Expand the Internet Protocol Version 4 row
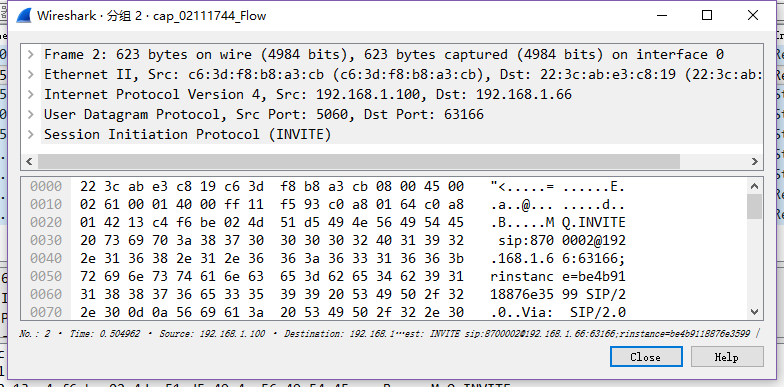The image size is (784, 387). coord(31,94)
